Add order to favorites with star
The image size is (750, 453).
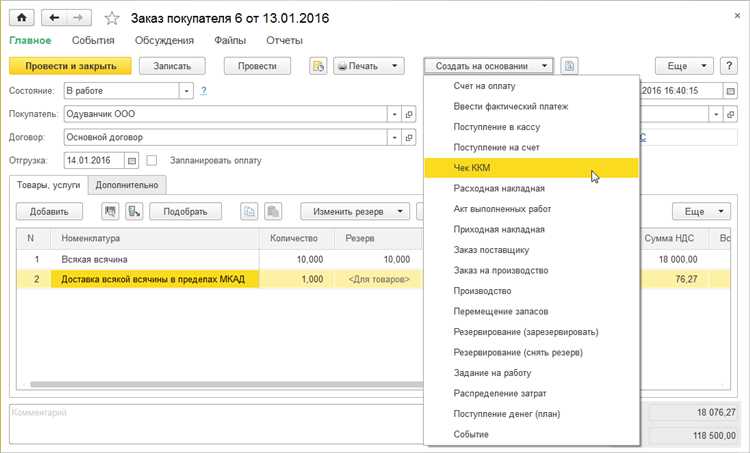pos(112,19)
